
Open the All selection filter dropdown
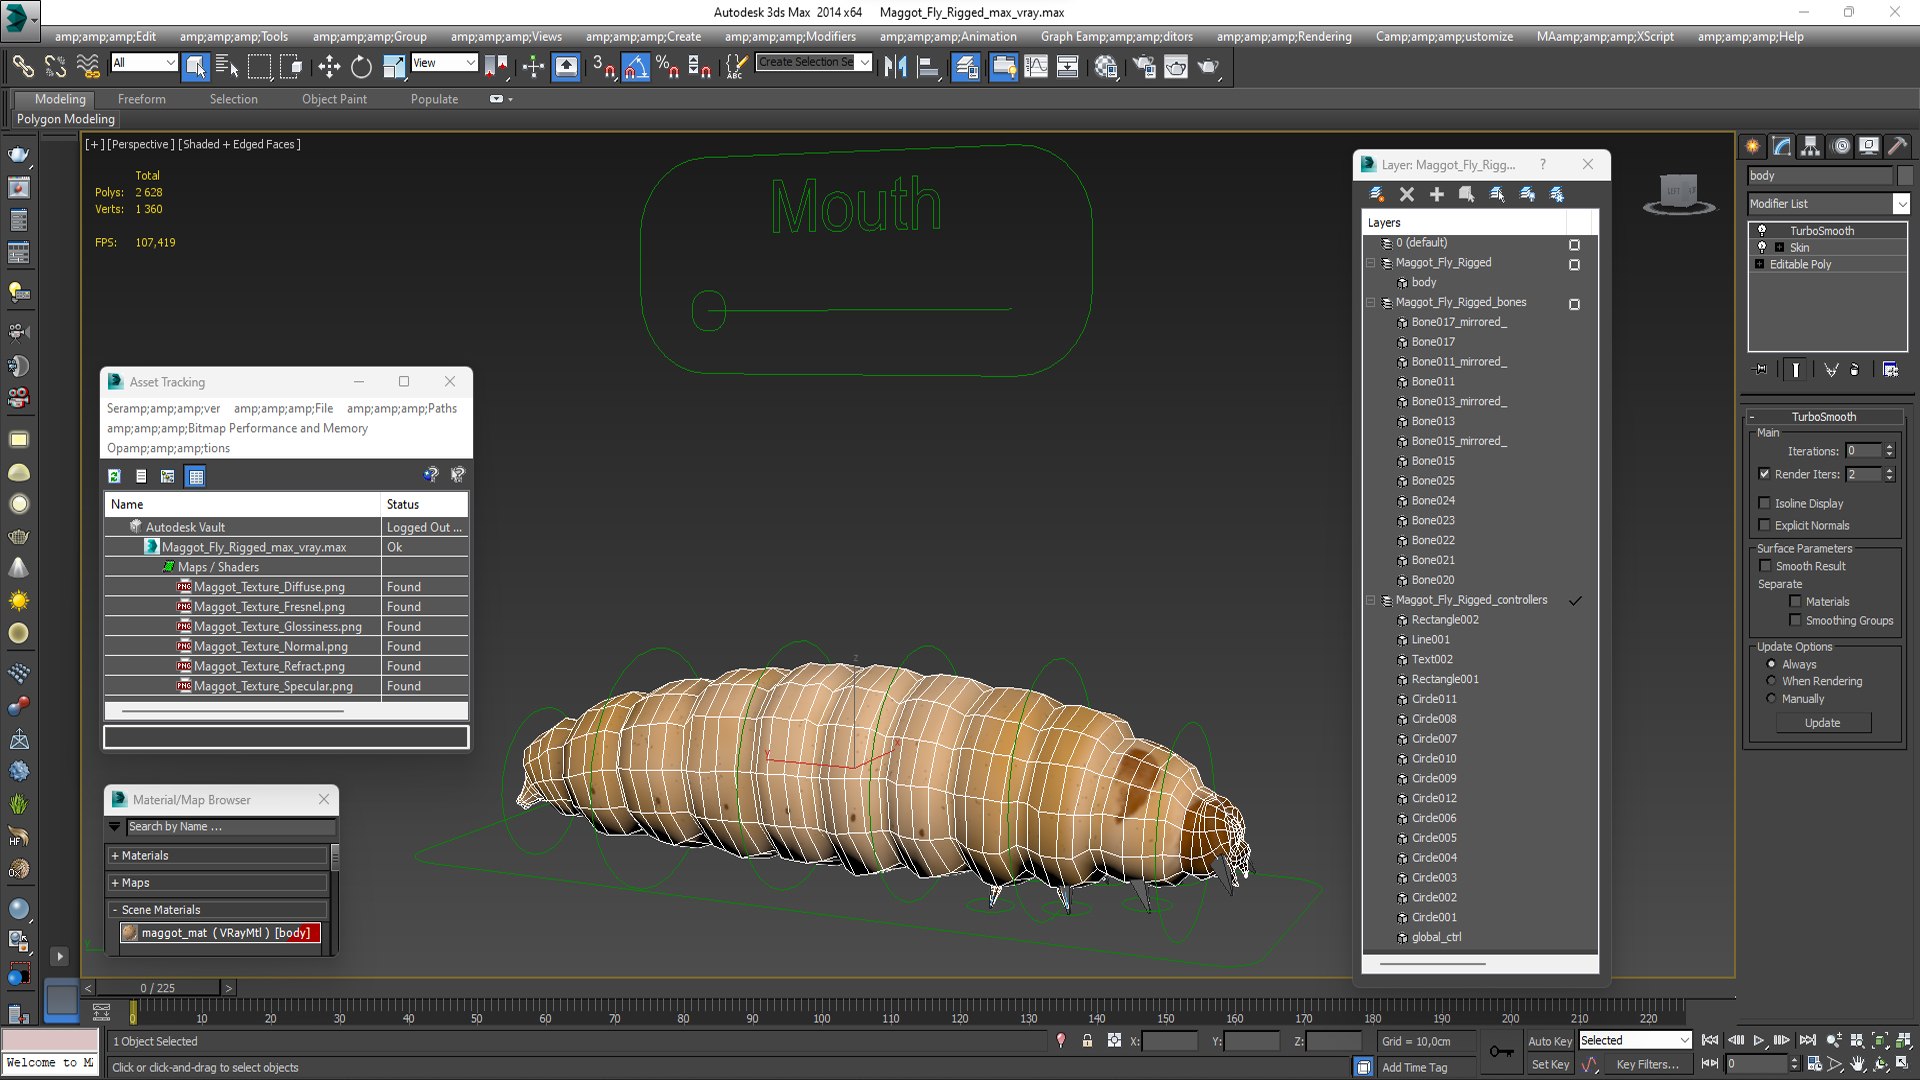[144, 62]
